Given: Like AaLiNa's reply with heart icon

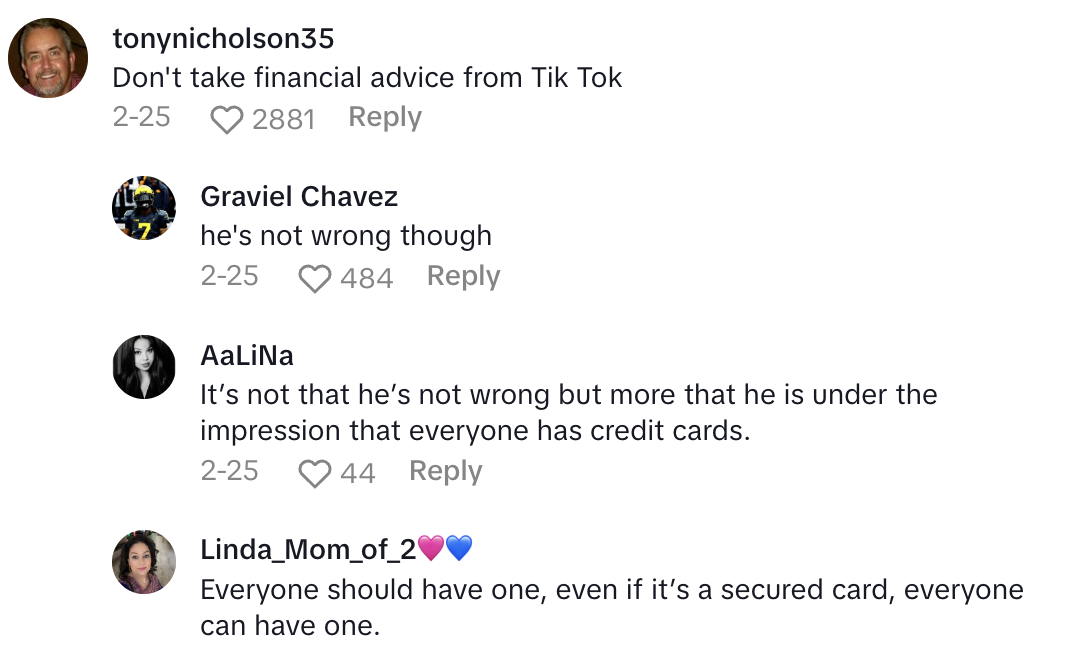Looking at the screenshot, I should point(315,473).
